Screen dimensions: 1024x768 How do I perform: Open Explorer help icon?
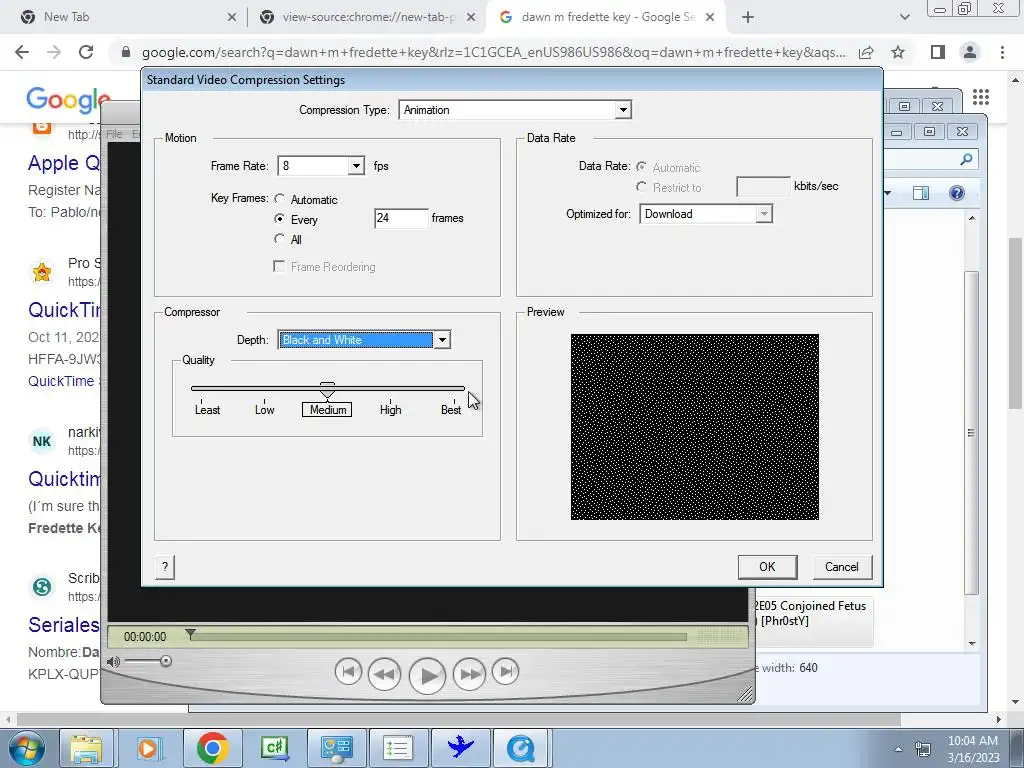957,193
